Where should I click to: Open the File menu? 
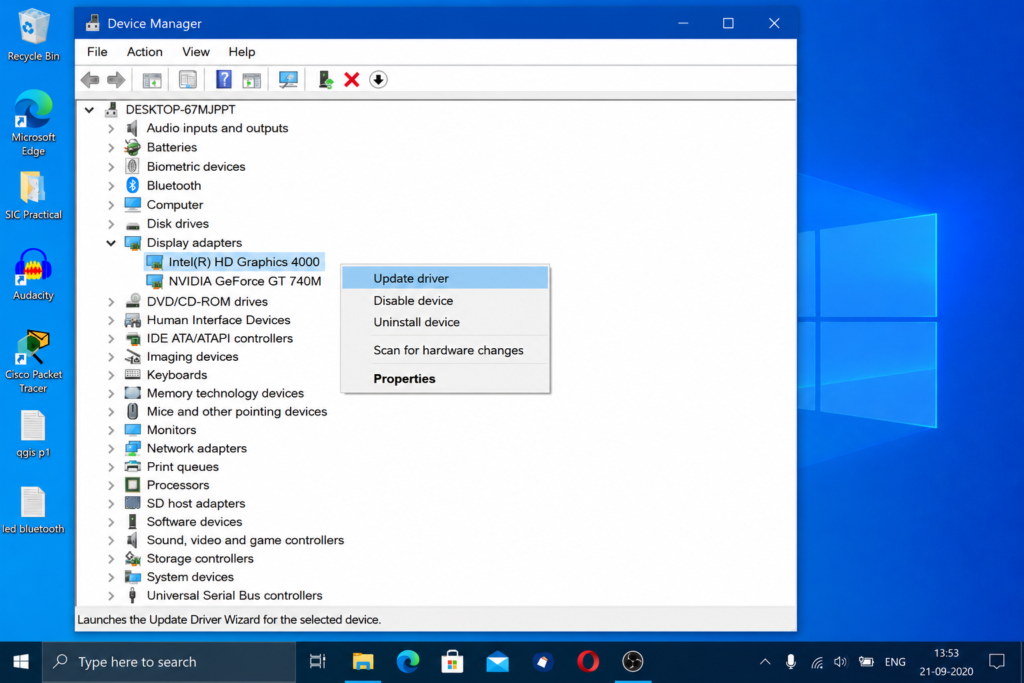[97, 52]
